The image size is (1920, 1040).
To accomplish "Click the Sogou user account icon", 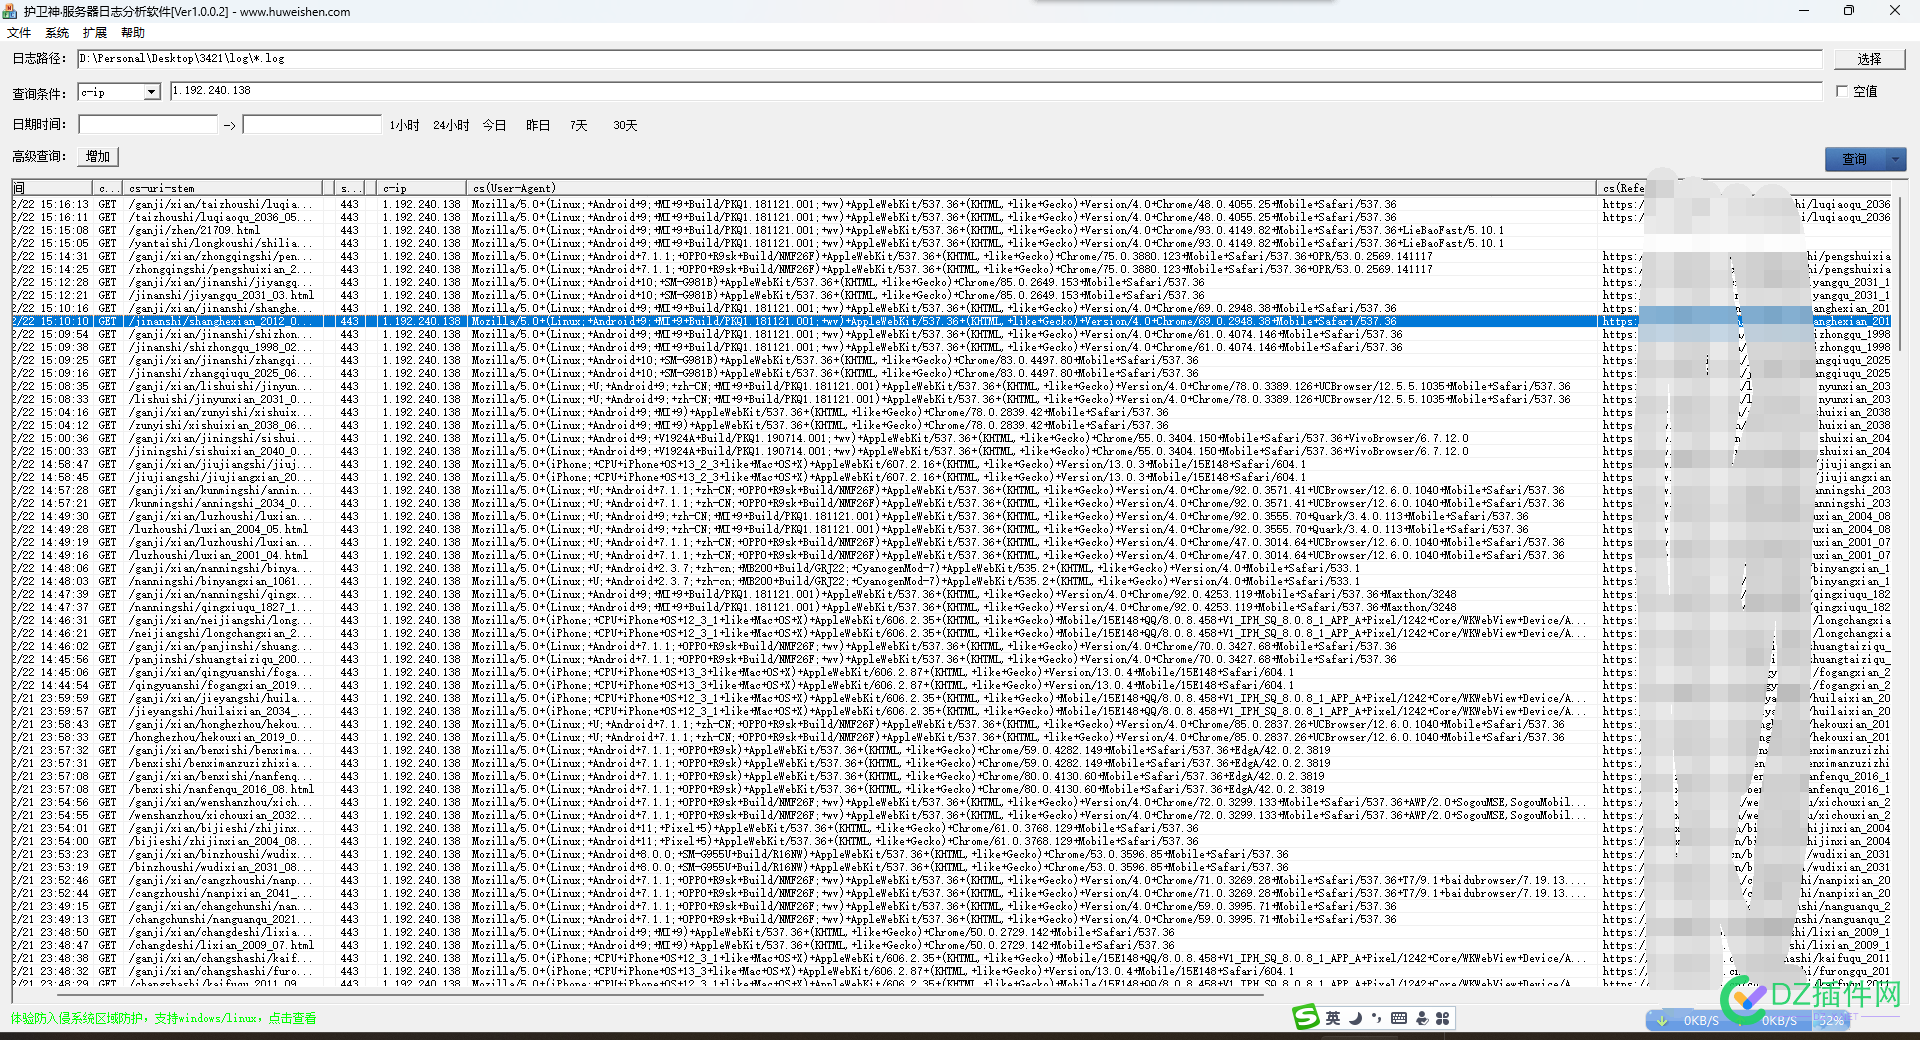I will (x=1421, y=1018).
